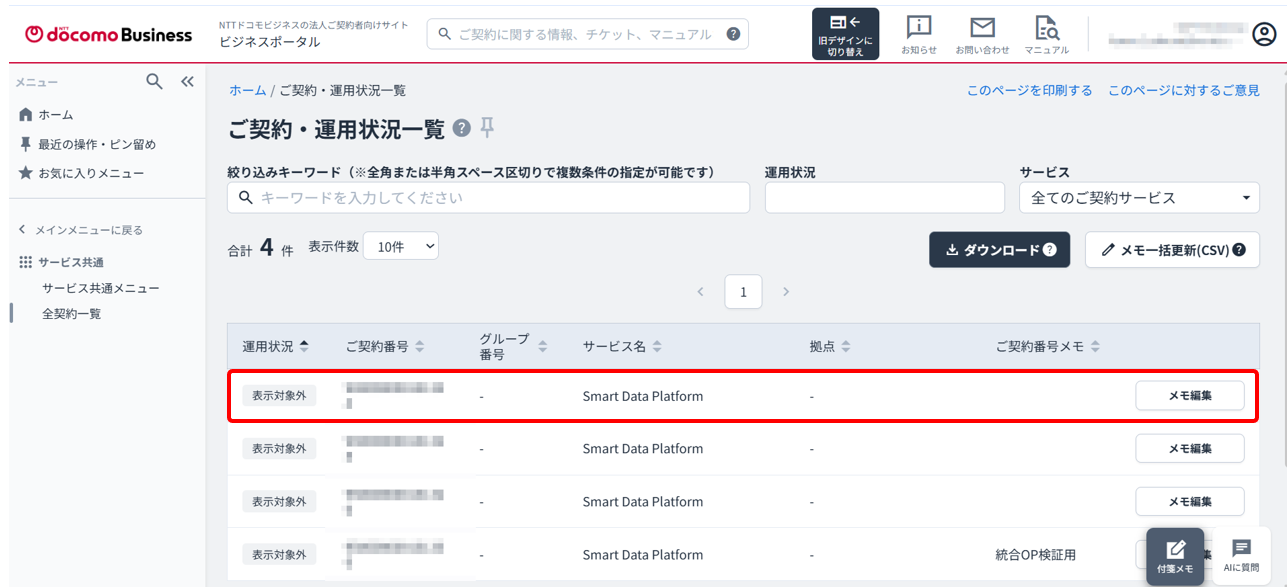The height and width of the screenshot is (588, 1288).
Task: Click the ダウンロード button
Action: (x=999, y=250)
